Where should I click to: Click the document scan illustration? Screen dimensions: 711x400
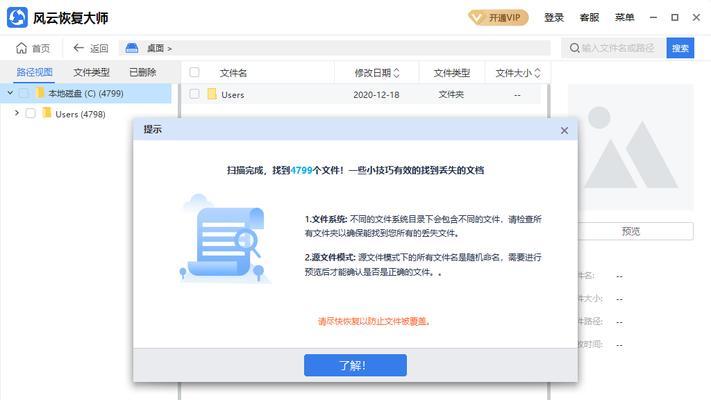point(225,239)
